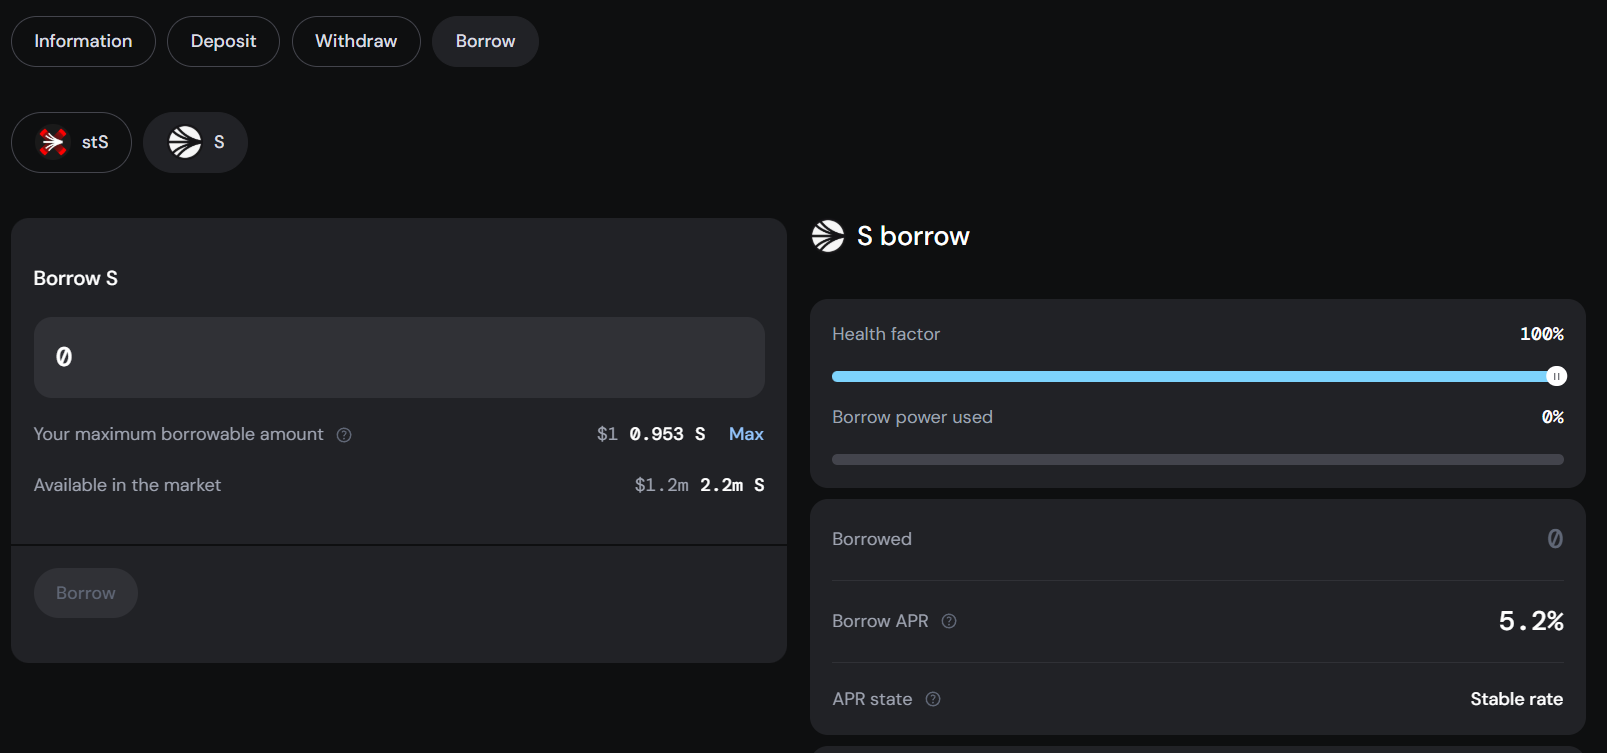Click the $1.2m market value
Image resolution: width=1607 pixels, height=753 pixels.
click(x=661, y=485)
